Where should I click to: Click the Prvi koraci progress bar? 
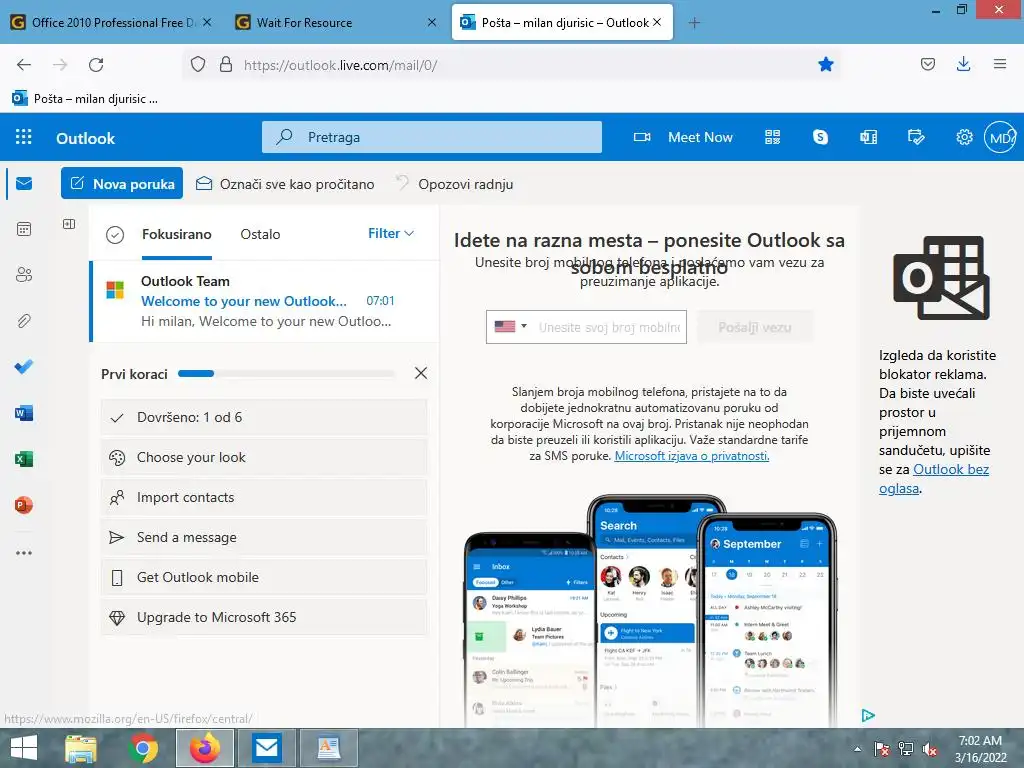[286, 374]
